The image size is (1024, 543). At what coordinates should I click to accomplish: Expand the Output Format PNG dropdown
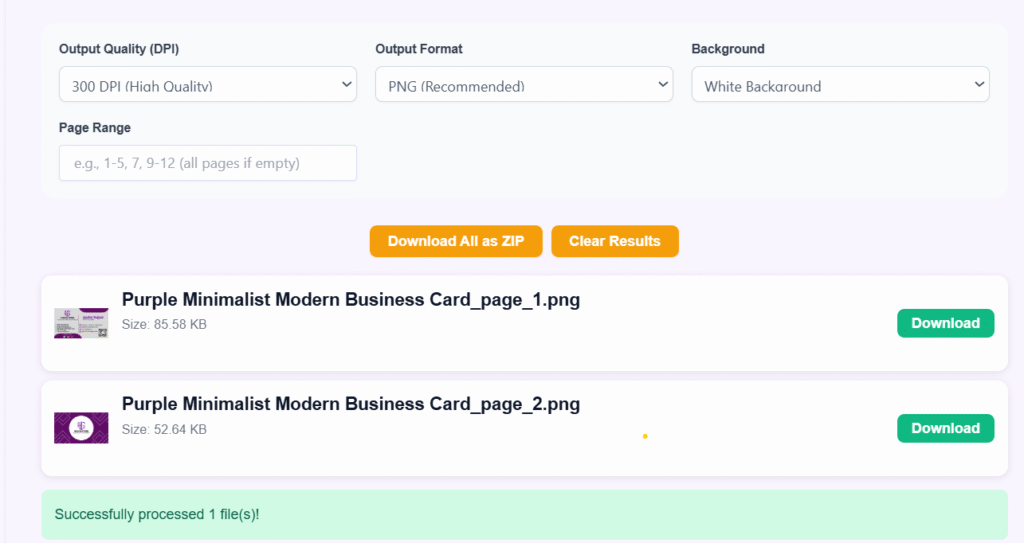tap(523, 85)
